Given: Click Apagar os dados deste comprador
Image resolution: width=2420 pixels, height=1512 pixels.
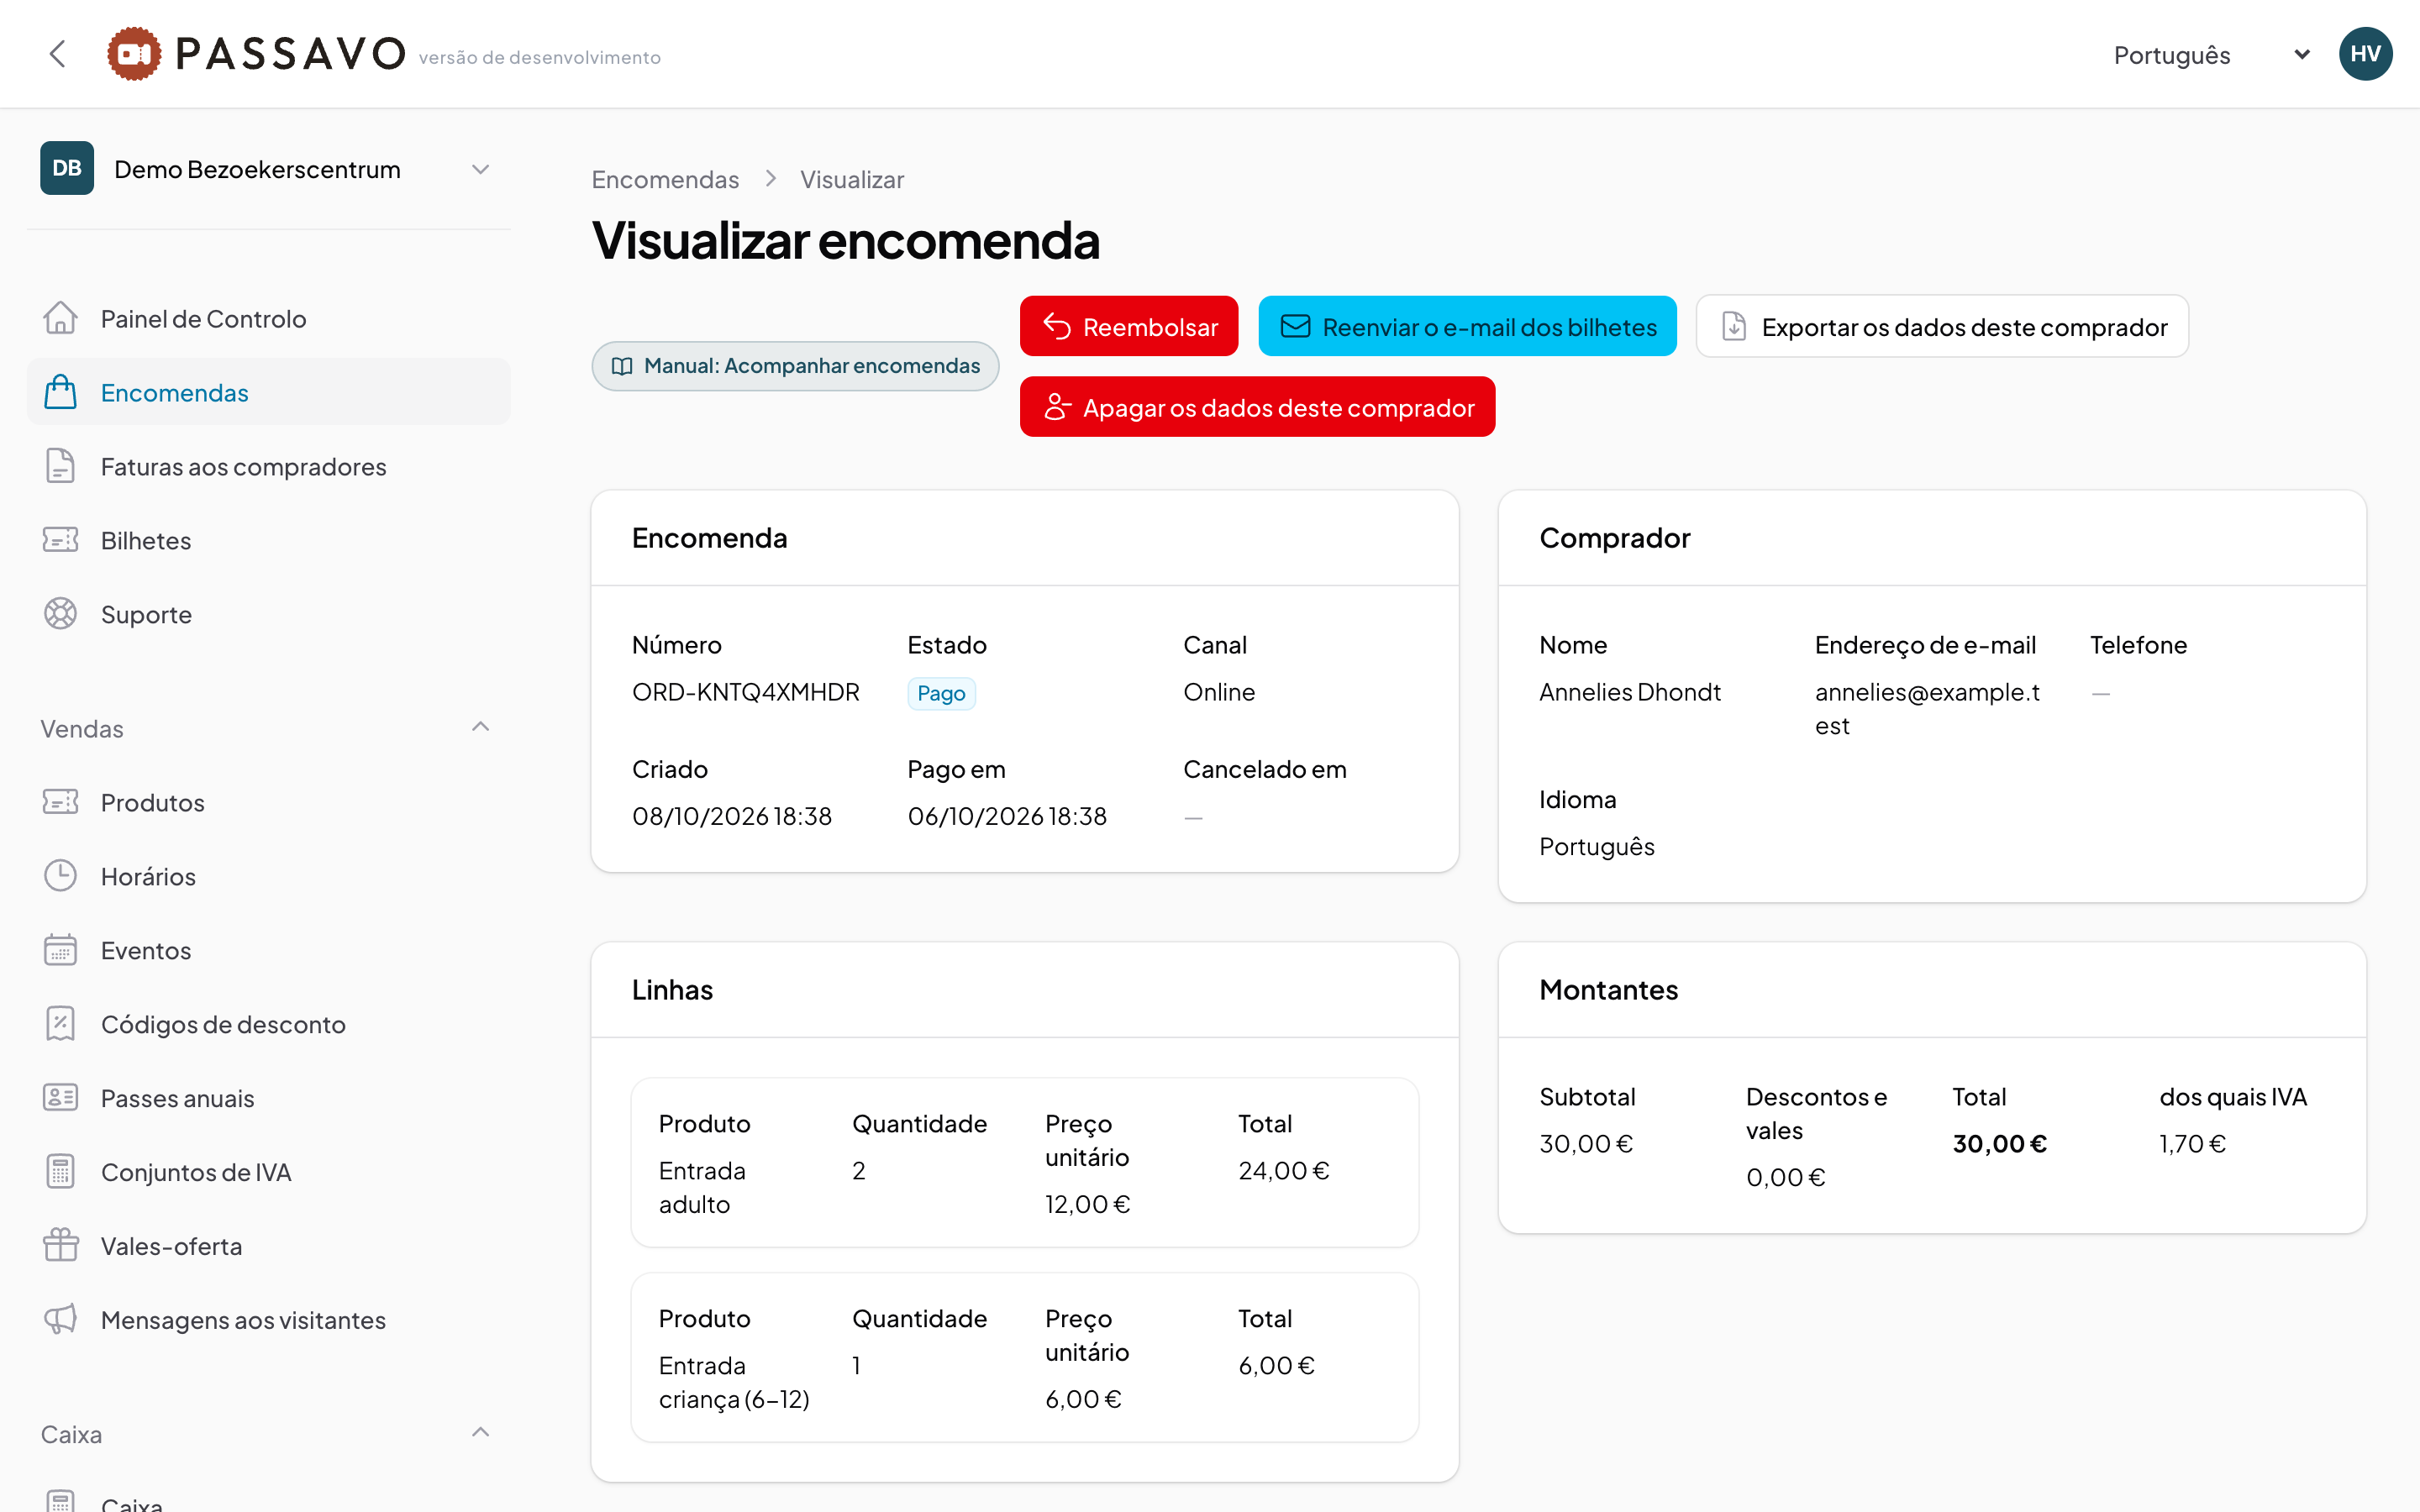Looking at the screenshot, I should (1257, 407).
